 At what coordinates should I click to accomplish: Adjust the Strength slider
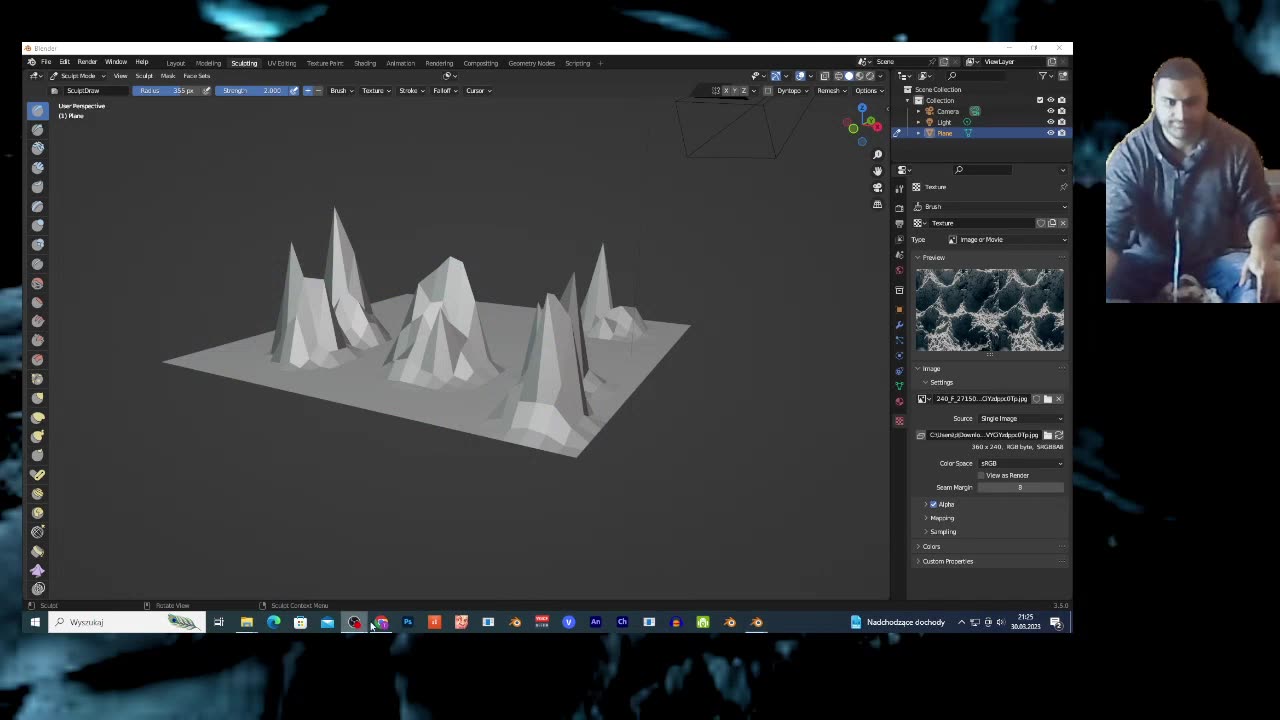(251, 91)
